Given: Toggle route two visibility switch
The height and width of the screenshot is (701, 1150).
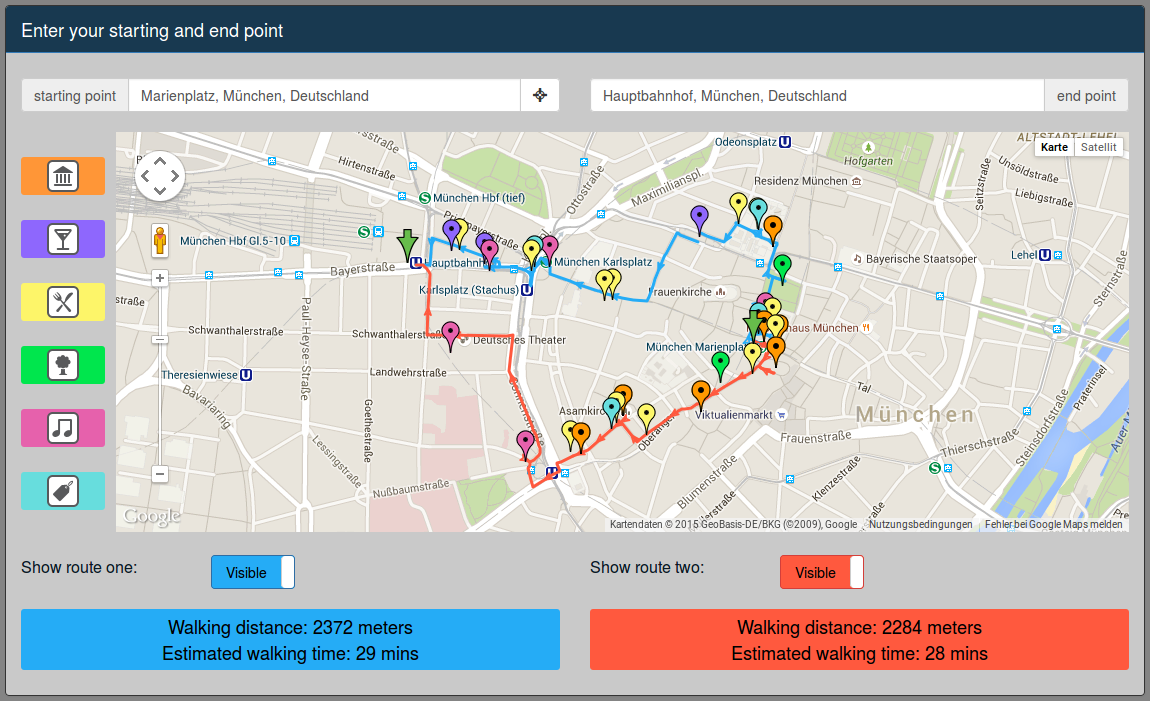Looking at the screenshot, I should 821,572.
